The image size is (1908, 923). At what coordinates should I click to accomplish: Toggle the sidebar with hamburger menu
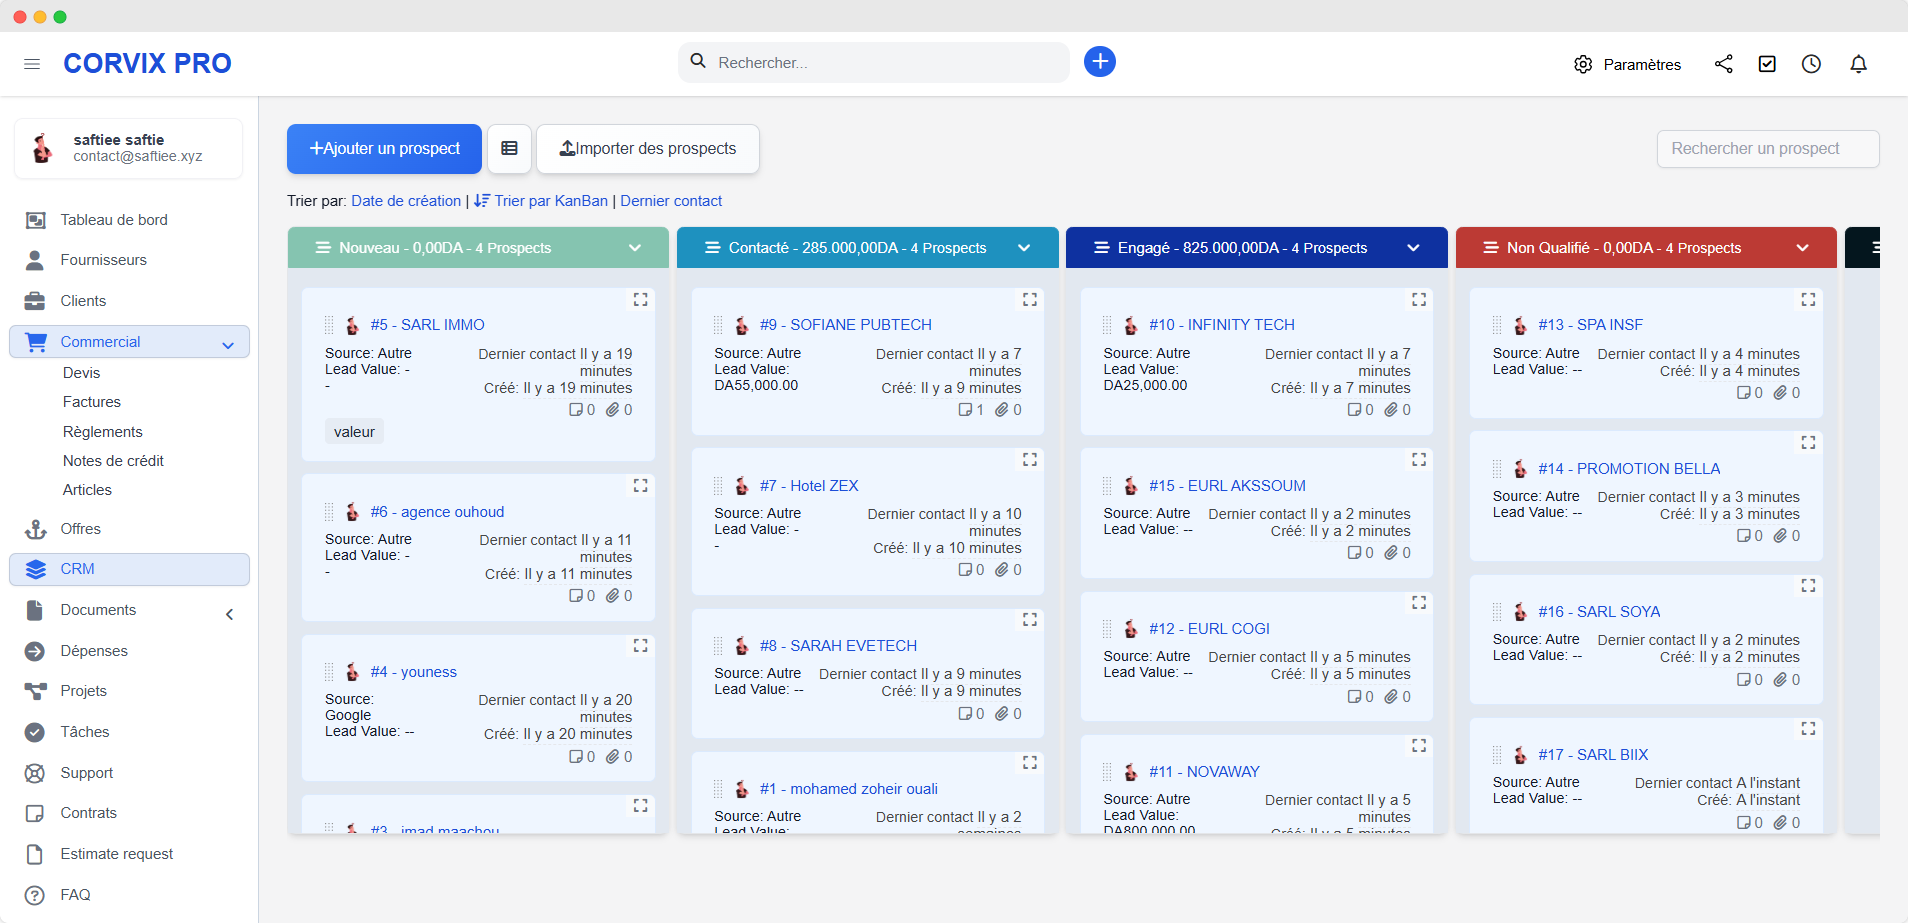32,64
